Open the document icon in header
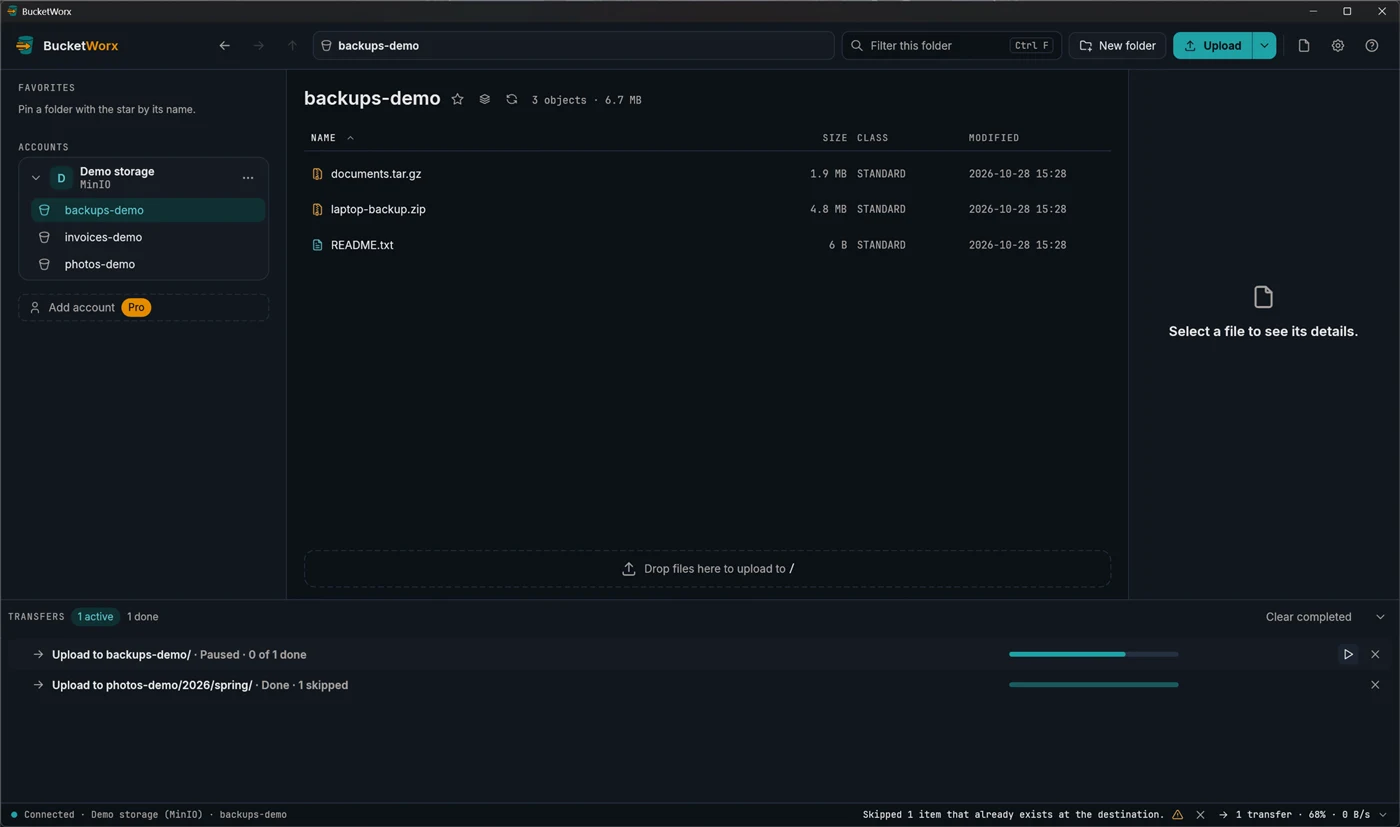Viewport: 1400px width, 827px height. pyautogui.click(x=1304, y=46)
